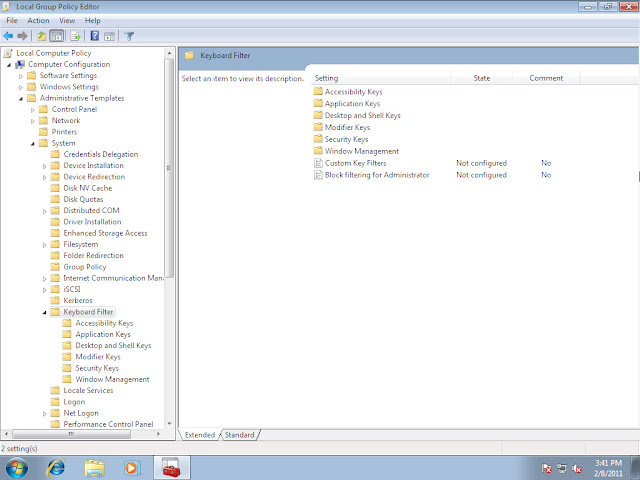640x480 pixels.
Task: Open the File menu
Action: [x=12, y=20]
